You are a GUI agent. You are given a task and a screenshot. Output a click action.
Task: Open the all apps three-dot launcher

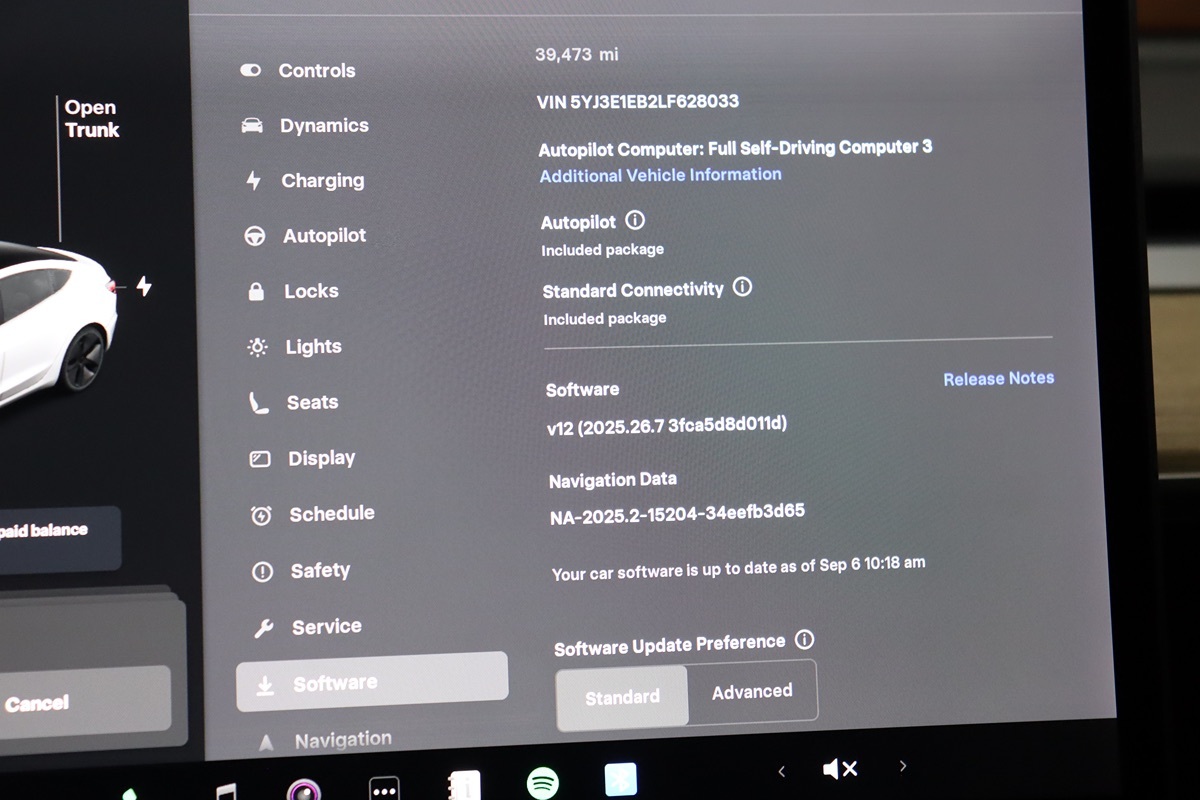pyautogui.click(x=384, y=789)
